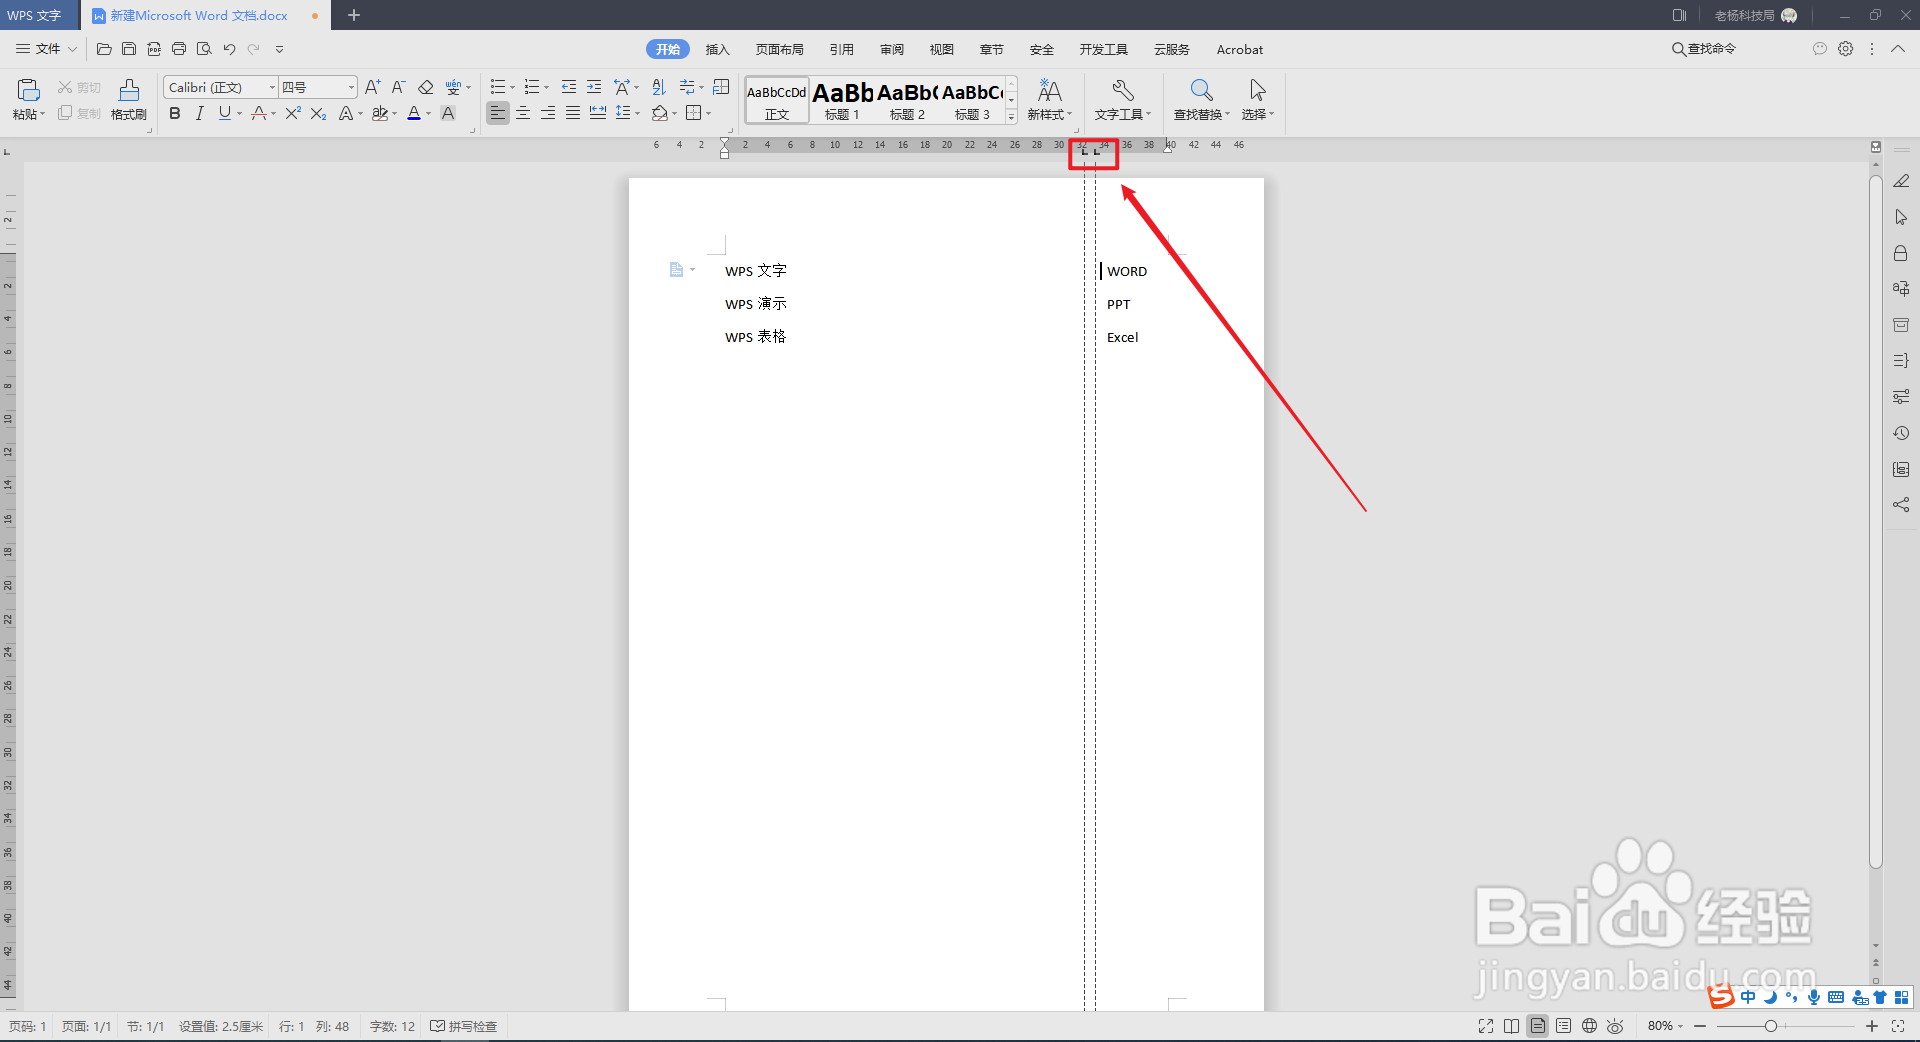Expand the styles gallery more arrow
The width and height of the screenshot is (1920, 1042).
1012,117
